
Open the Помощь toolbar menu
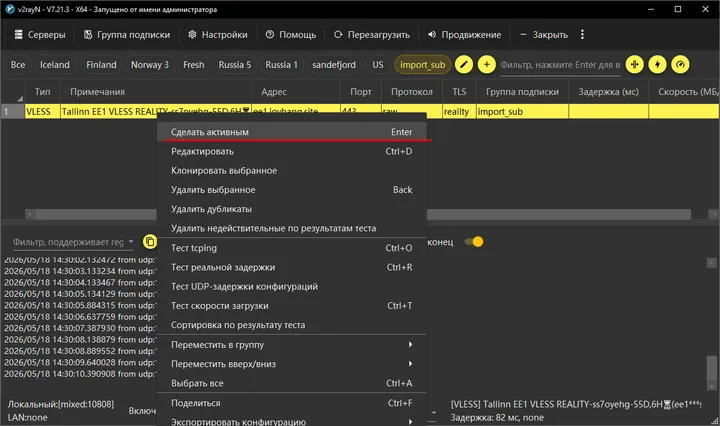click(x=291, y=35)
